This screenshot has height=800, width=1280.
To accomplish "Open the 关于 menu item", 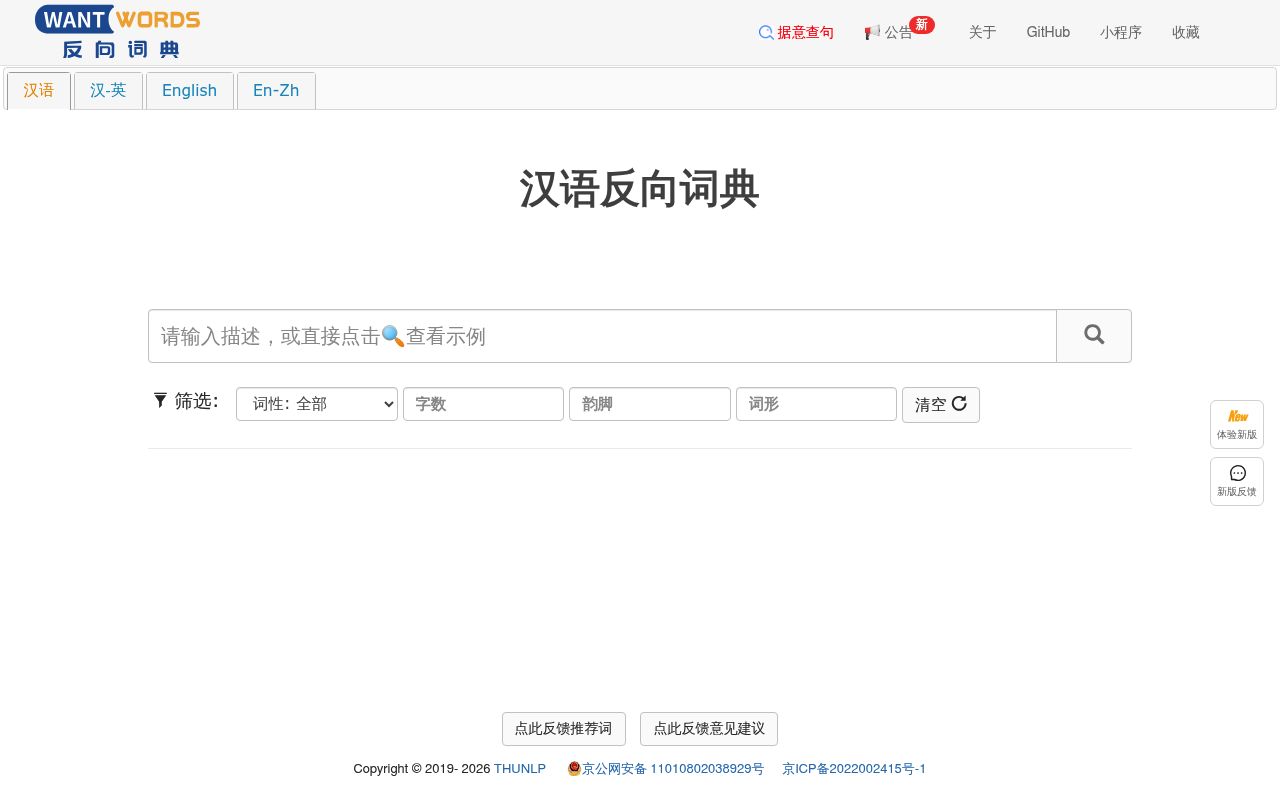I will 983,33.
